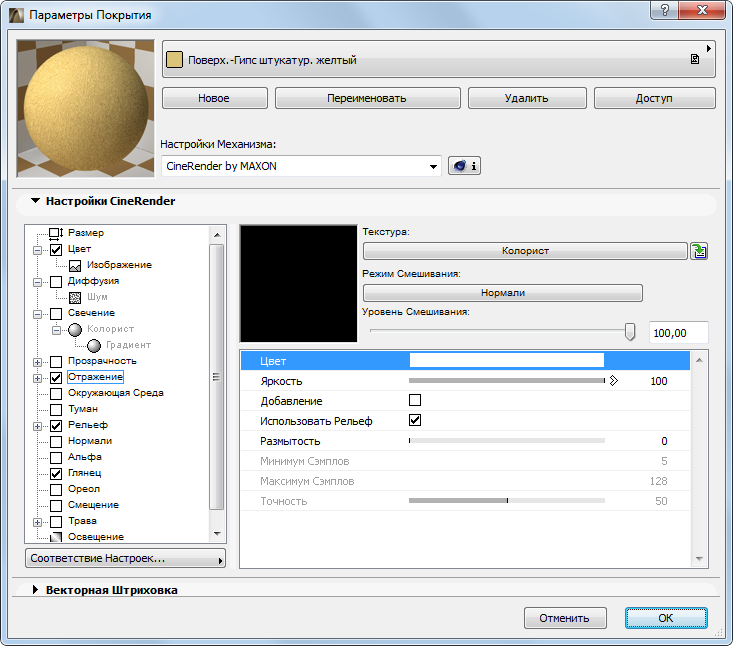Viewport: 733px width, 646px height.
Task: Enable the Диффузия channel checkbox
Action: 56,281
